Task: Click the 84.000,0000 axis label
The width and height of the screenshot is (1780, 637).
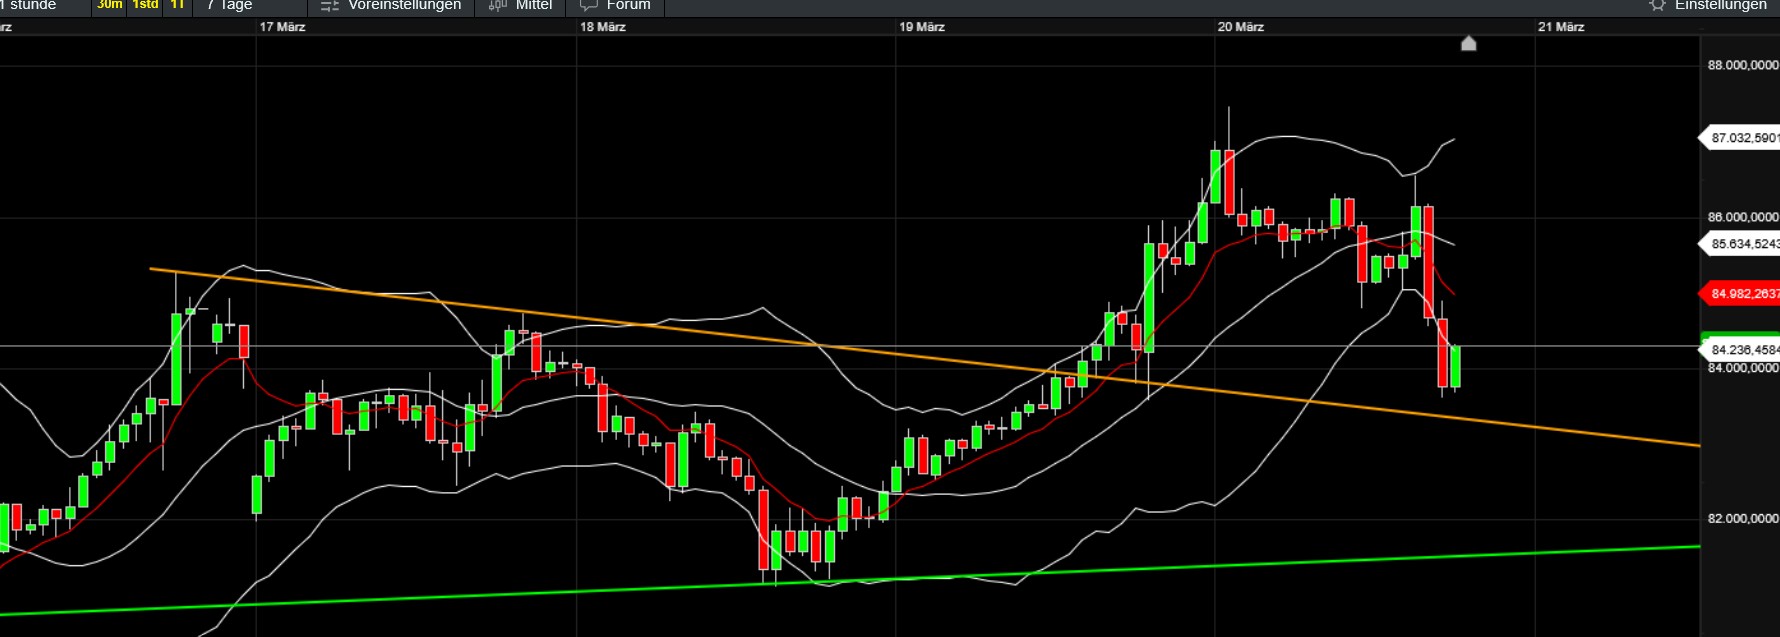Action: click(1743, 368)
